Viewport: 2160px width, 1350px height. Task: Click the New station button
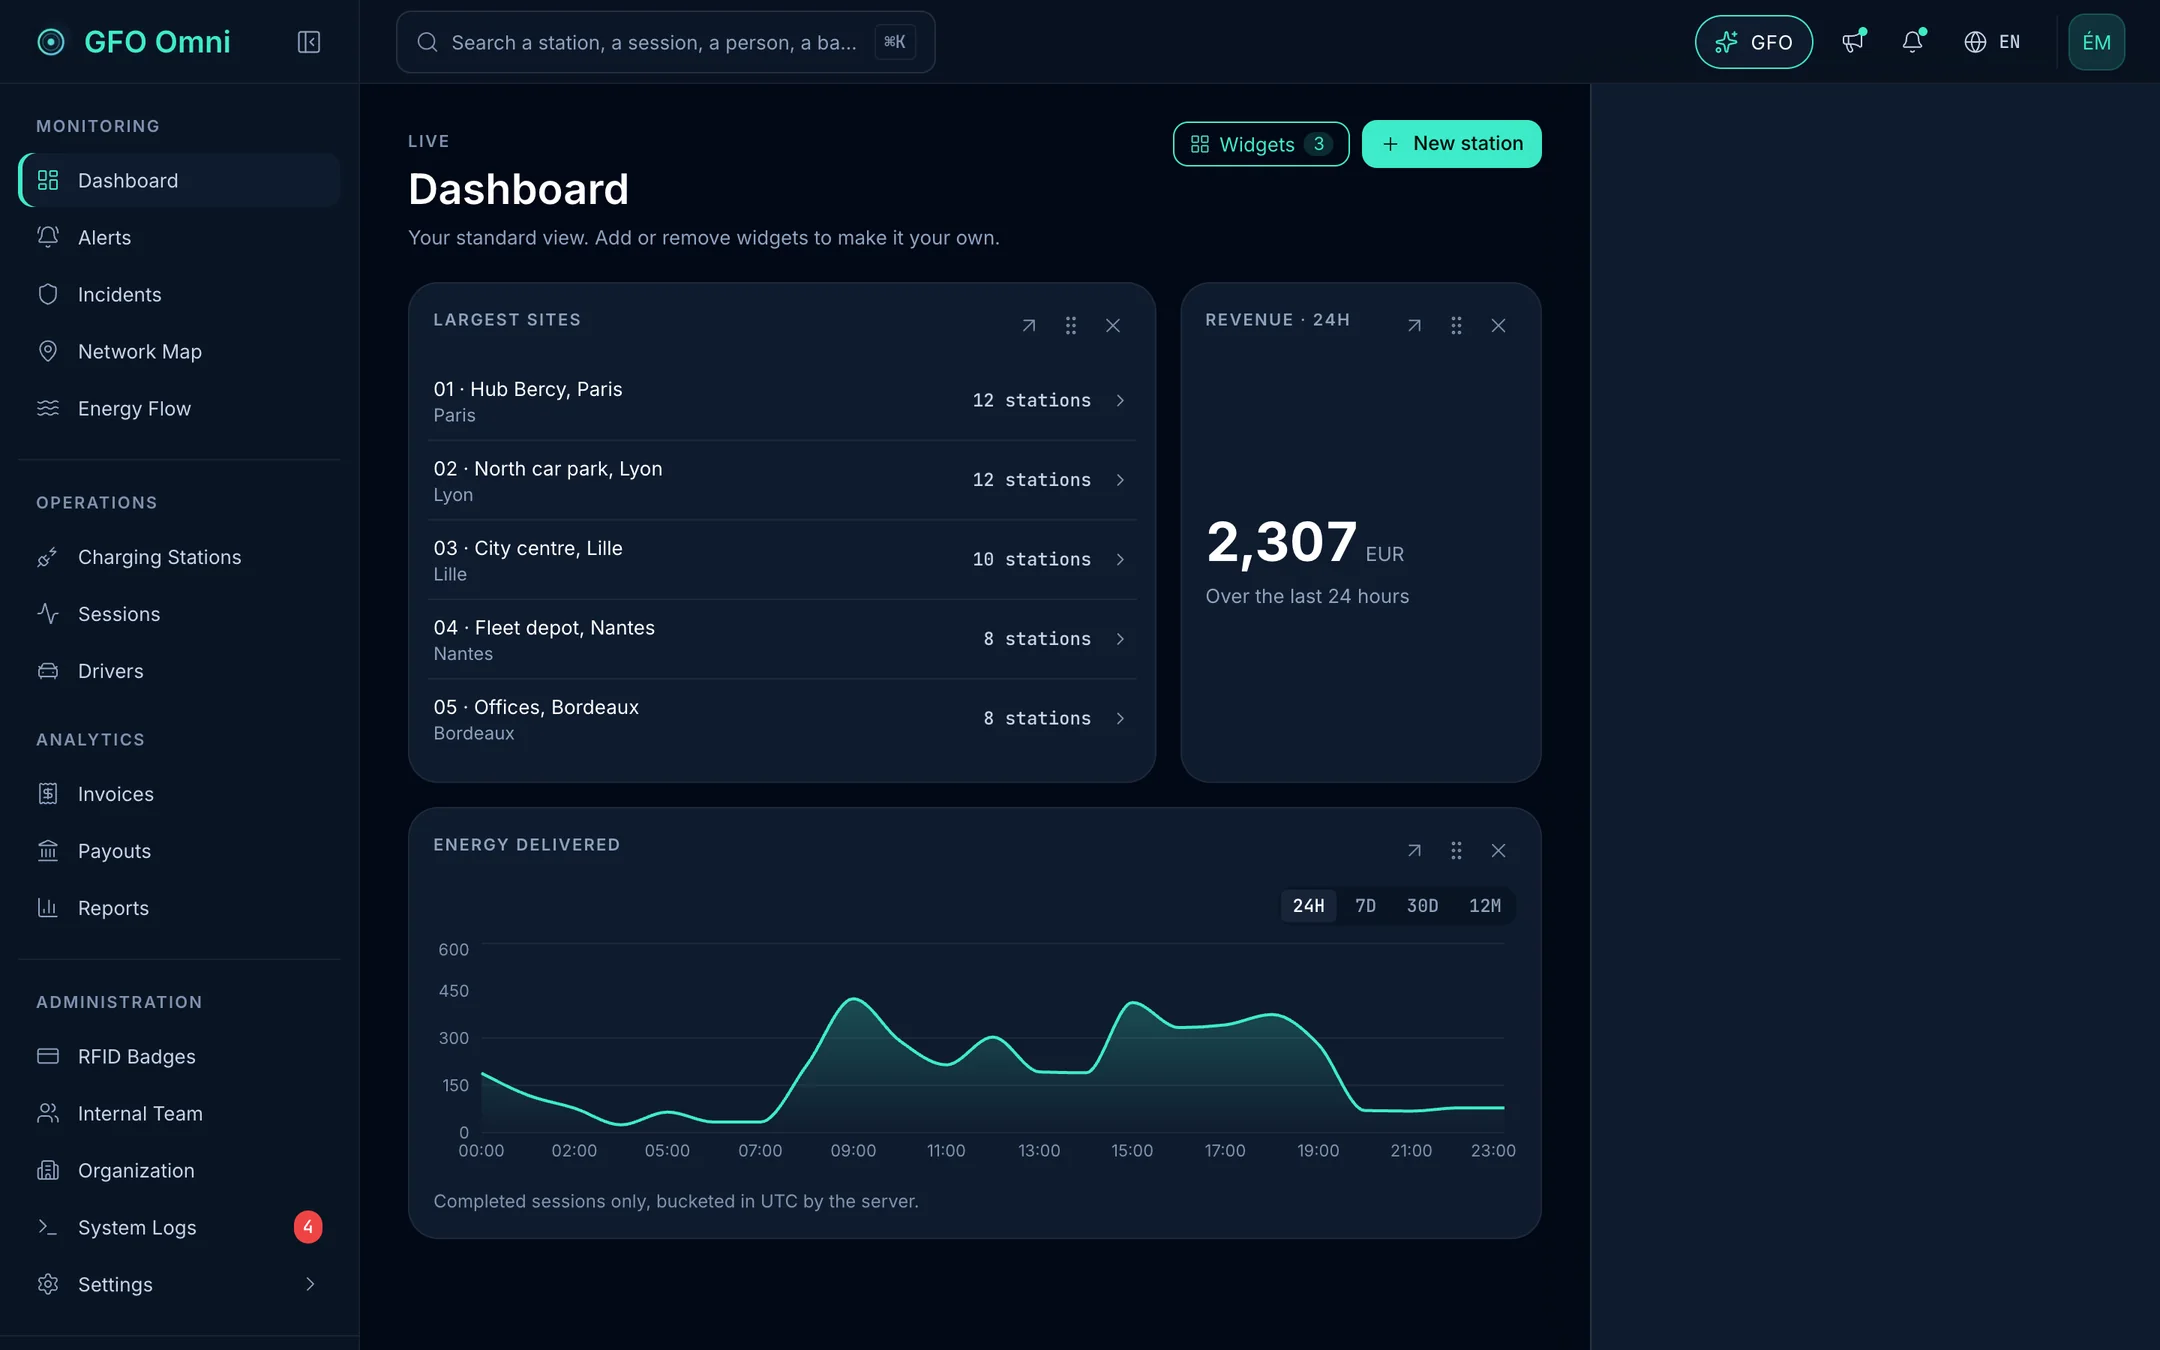click(1451, 144)
